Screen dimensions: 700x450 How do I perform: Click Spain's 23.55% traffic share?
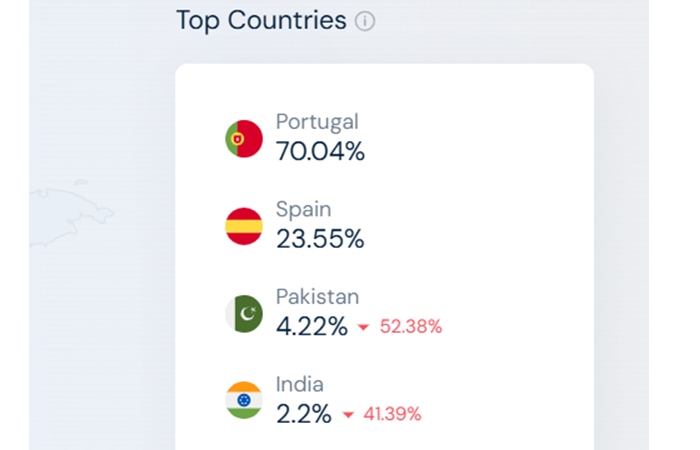click(320, 238)
